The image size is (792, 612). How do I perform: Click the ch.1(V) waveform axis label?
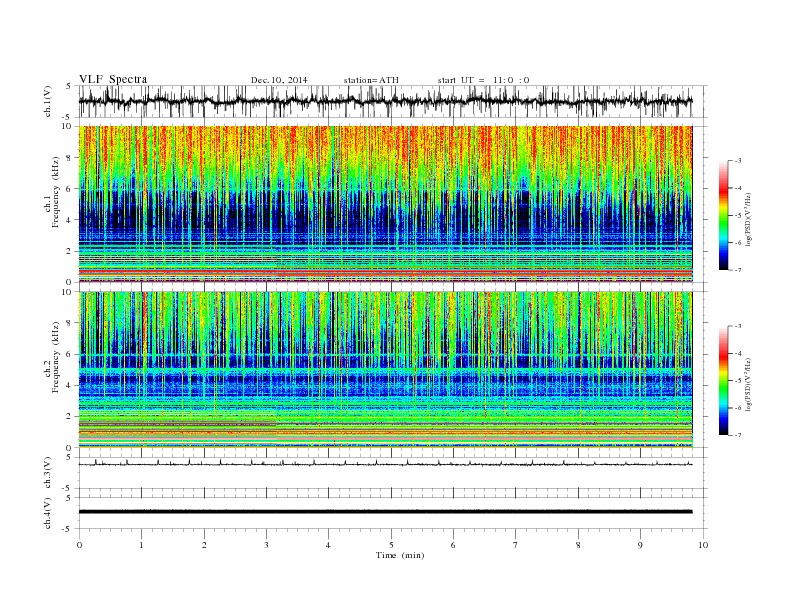48,101
